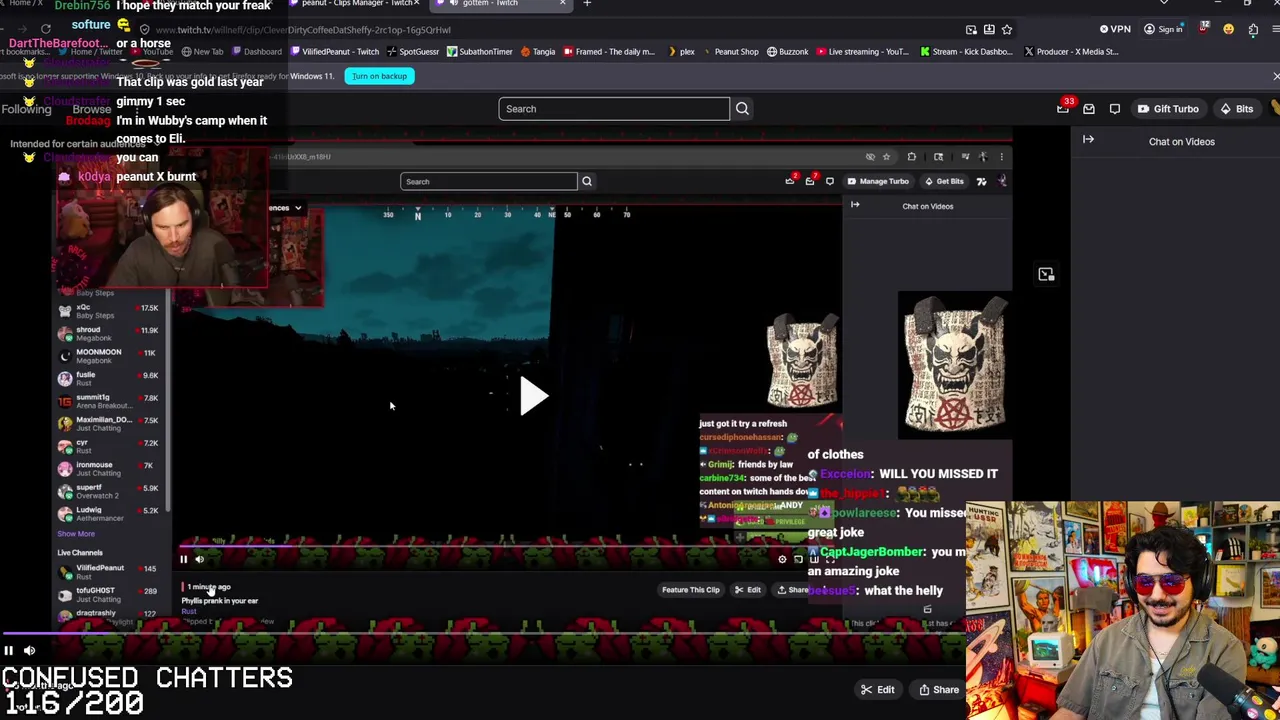The image size is (1280, 720).
Task: Open Producer - X Media Studio bookmark
Action: pyautogui.click(x=1071, y=52)
